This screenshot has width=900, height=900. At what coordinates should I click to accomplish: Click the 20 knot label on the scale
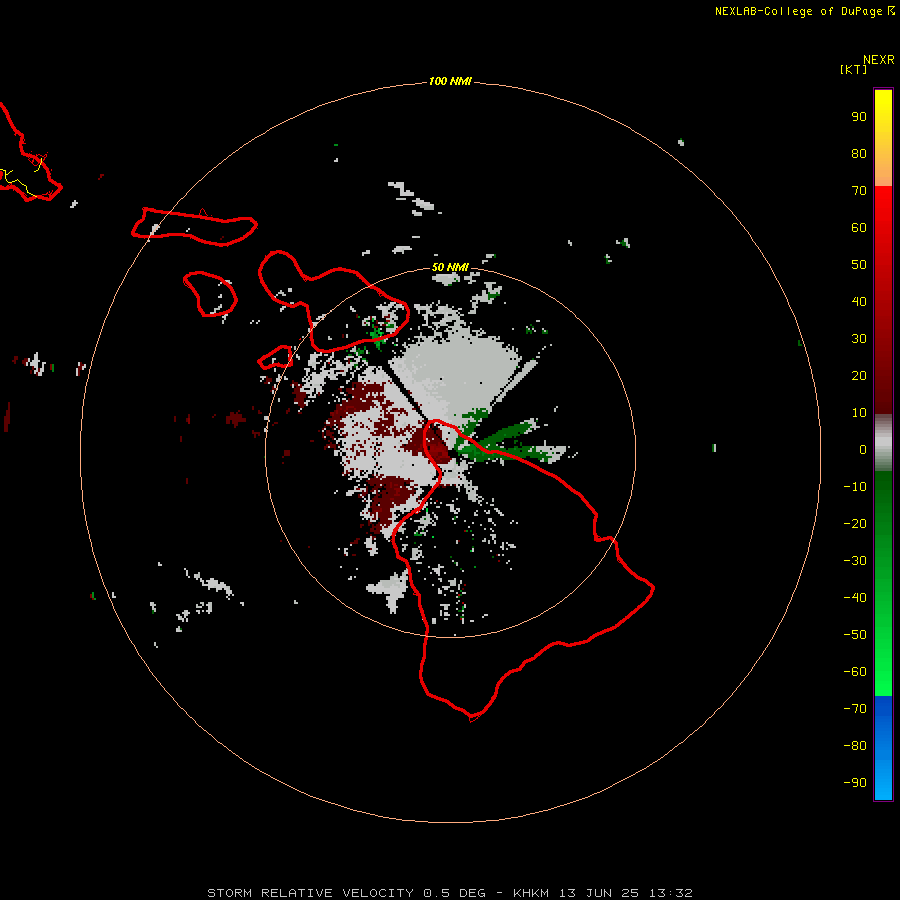[859, 376]
